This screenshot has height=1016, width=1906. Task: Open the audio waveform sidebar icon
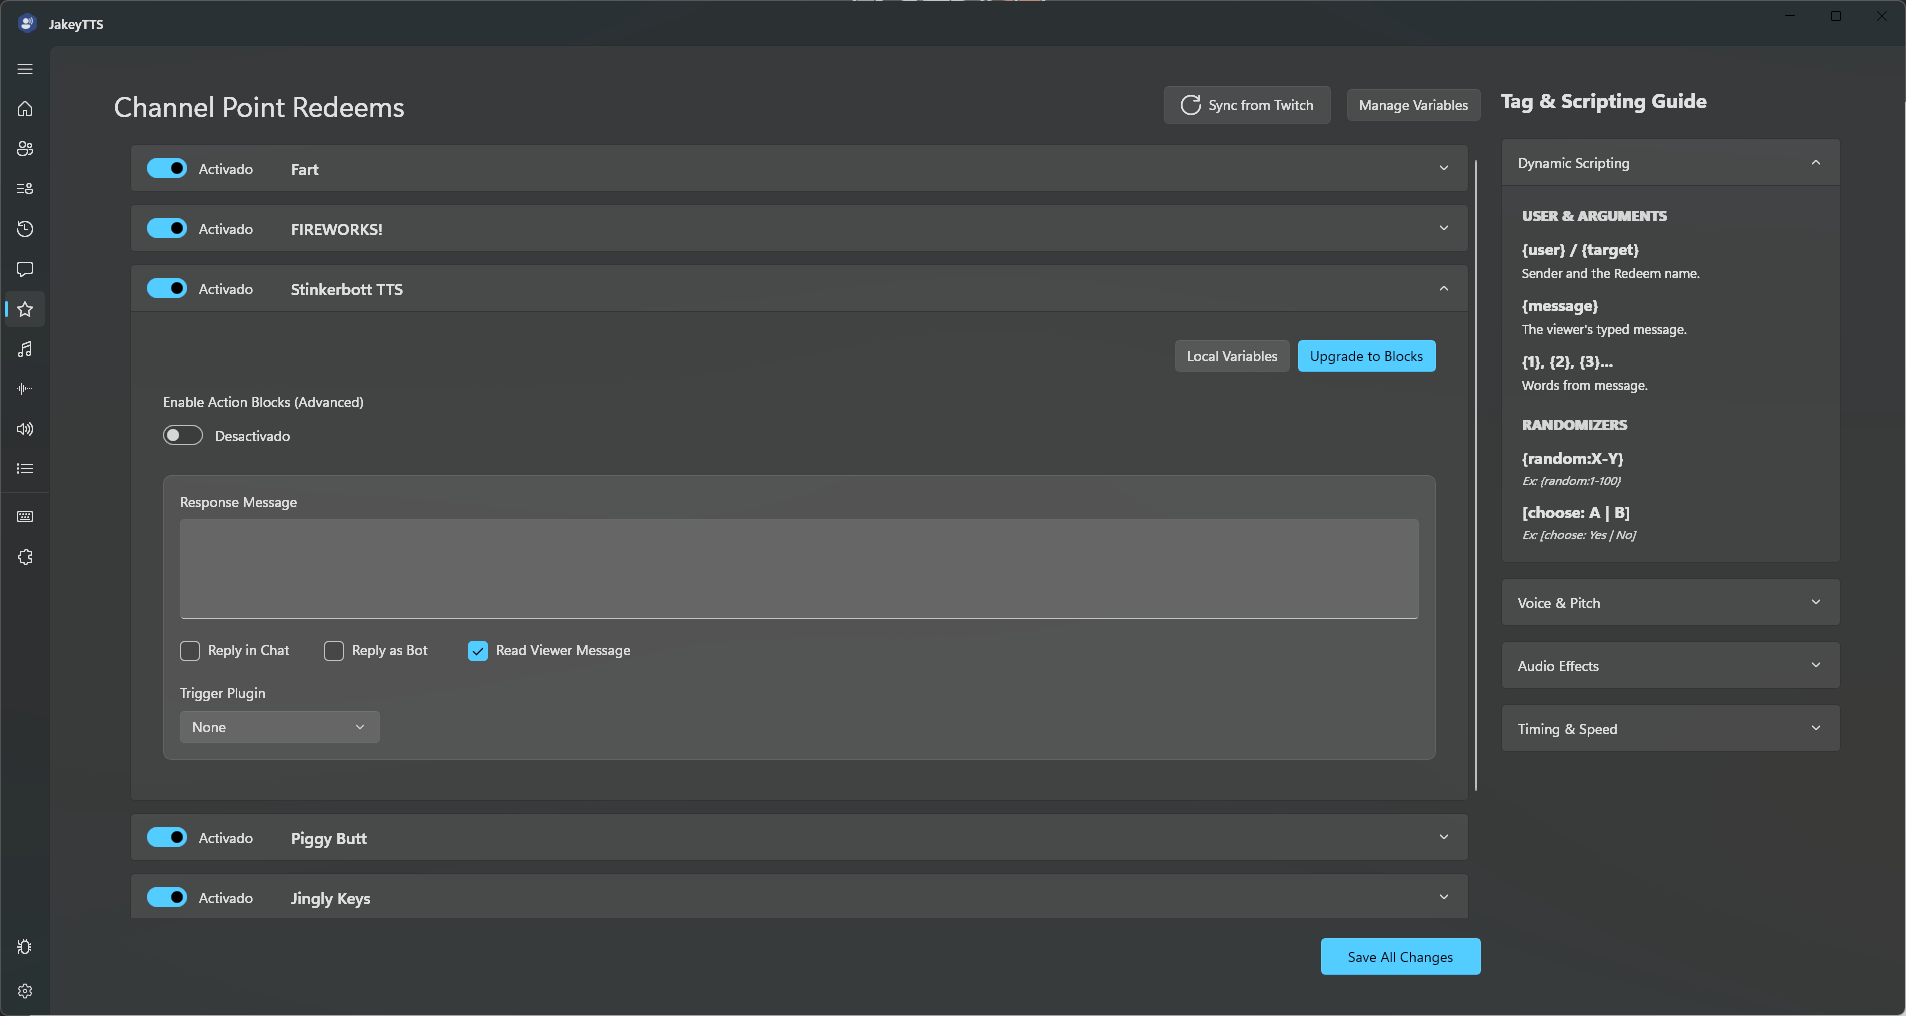click(25, 389)
